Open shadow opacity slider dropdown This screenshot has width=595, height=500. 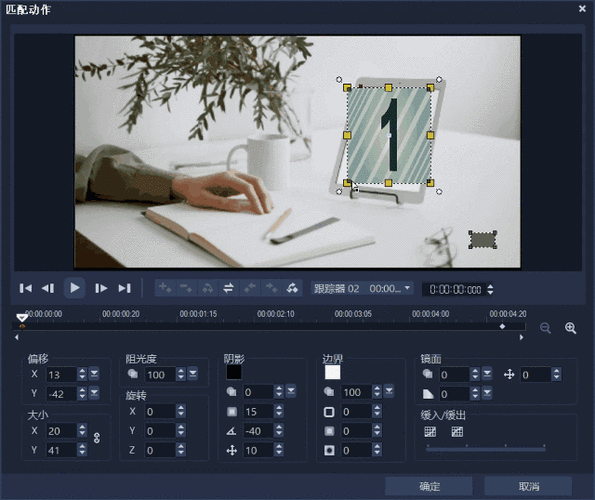pyautogui.click(x=291, y=391)
